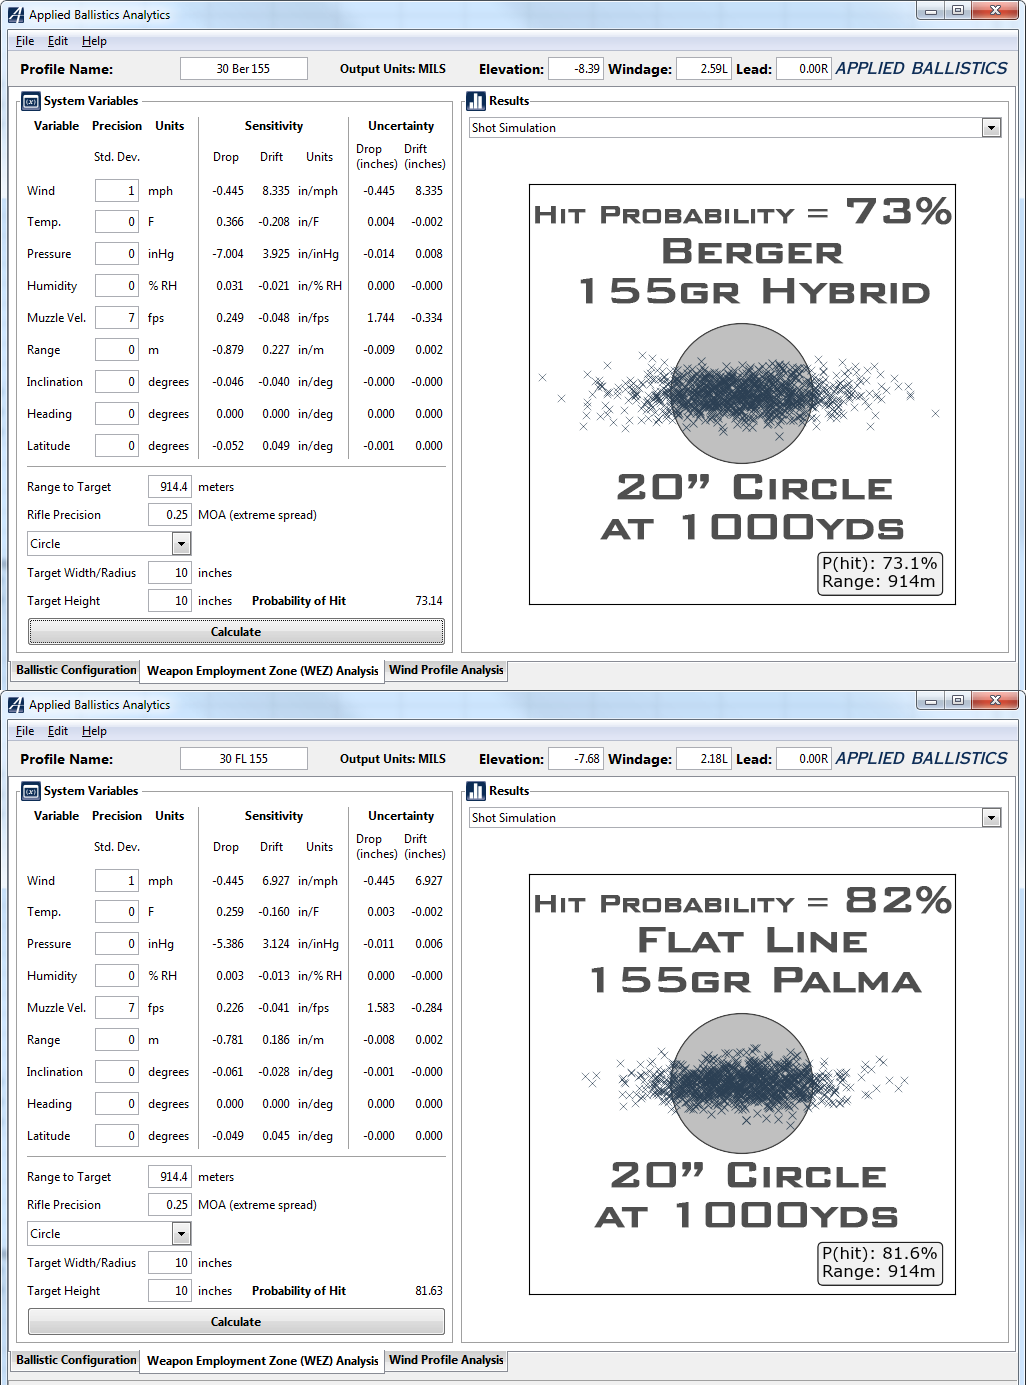
Task: Click Humidity Std. Dev. field in 30 FL 155 window
Action: click(x=117, y=976)
